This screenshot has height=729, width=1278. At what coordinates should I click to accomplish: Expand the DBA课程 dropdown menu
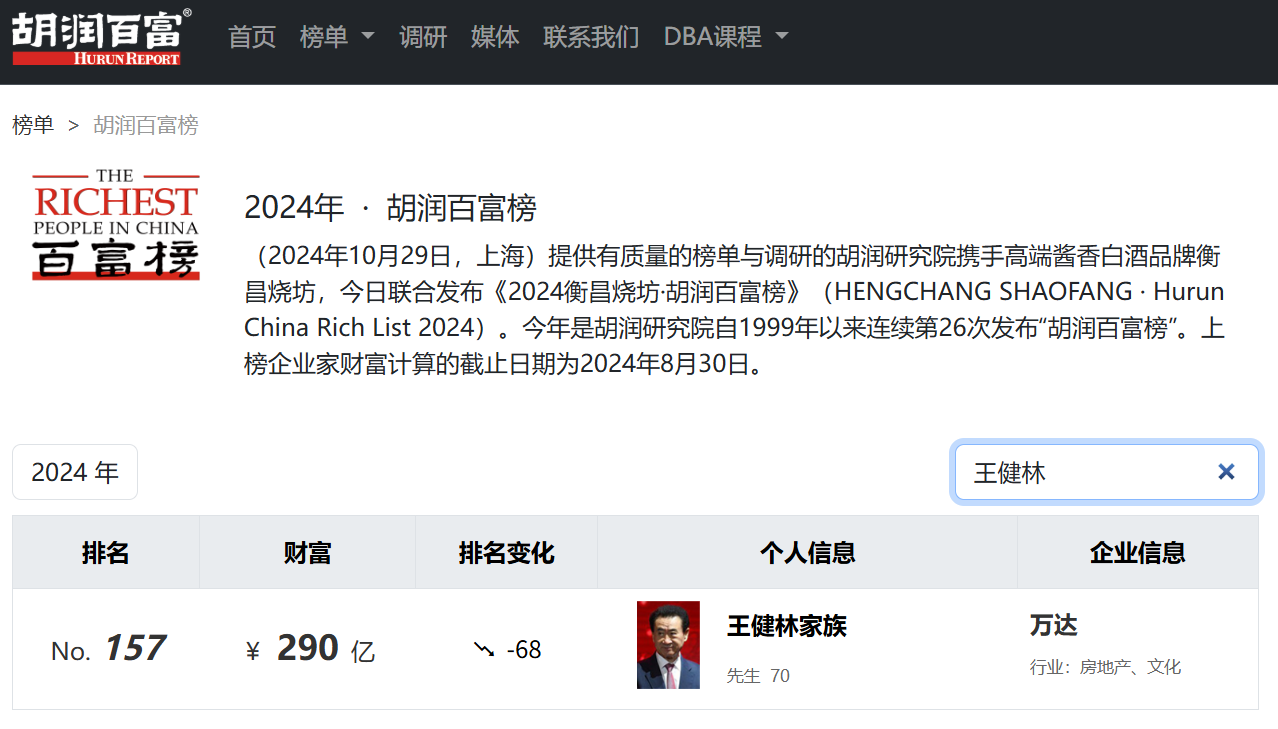pyautogui.click(x=726, y=37)
